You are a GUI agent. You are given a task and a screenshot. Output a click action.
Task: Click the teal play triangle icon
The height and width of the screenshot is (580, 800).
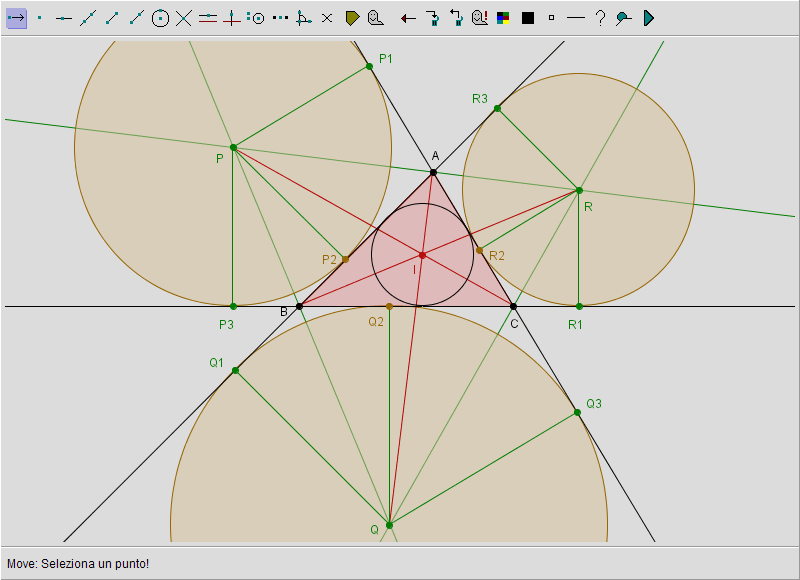coord(648,18)
